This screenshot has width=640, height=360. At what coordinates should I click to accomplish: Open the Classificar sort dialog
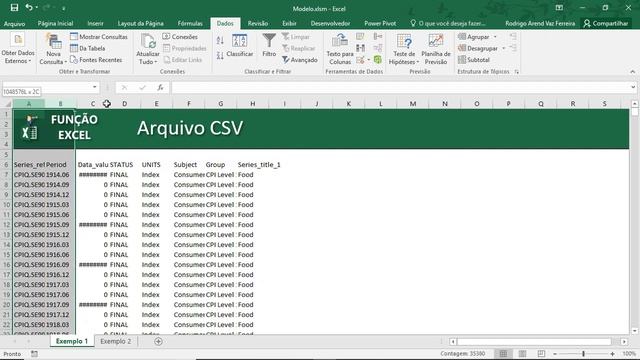[x=240, y=45]
